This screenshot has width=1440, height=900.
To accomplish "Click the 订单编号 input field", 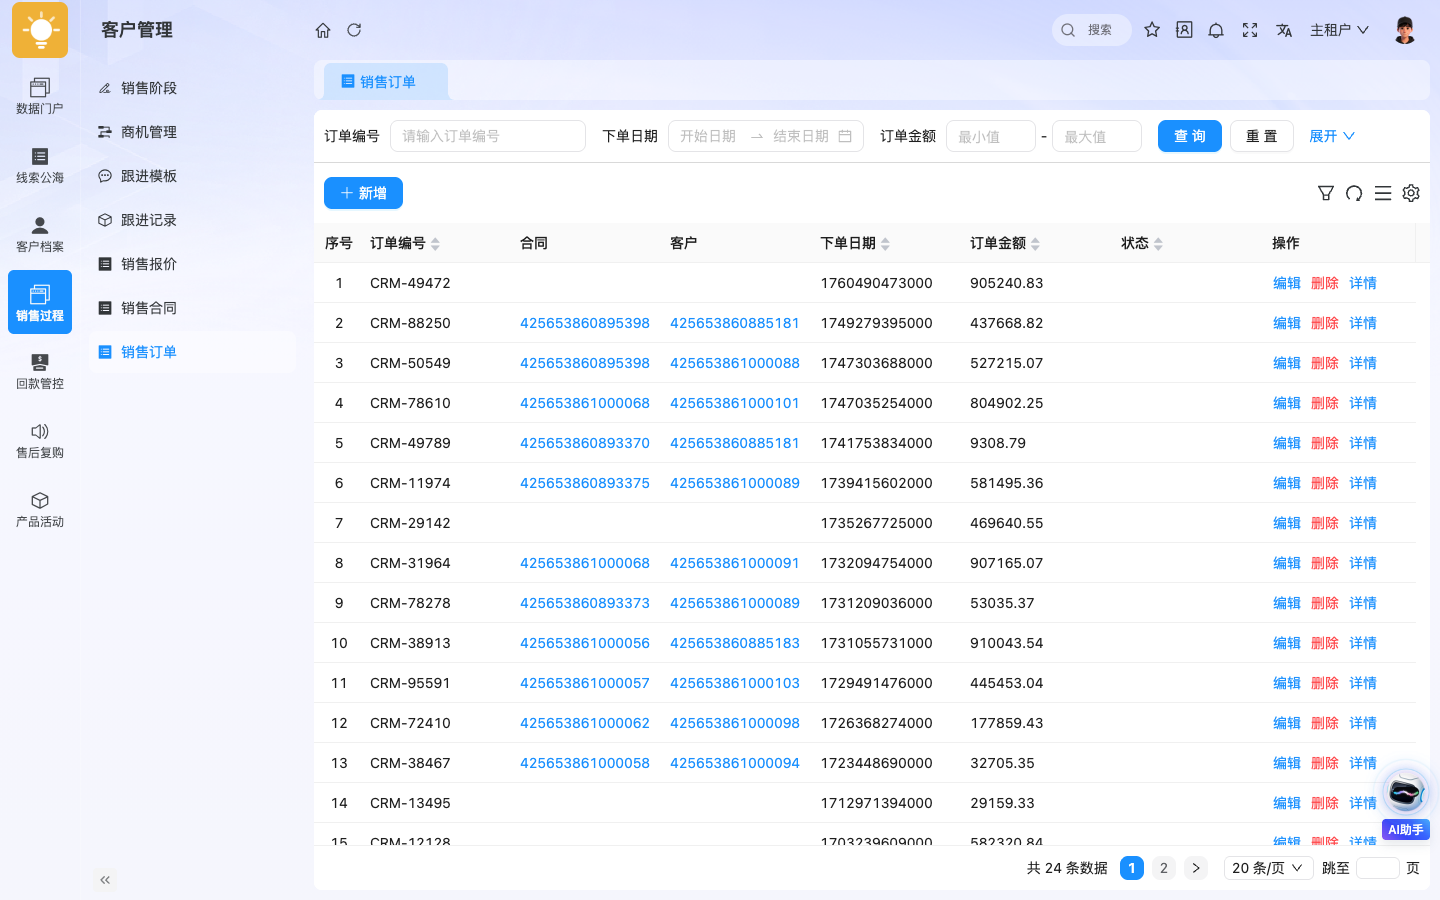I will click(488, 136).
